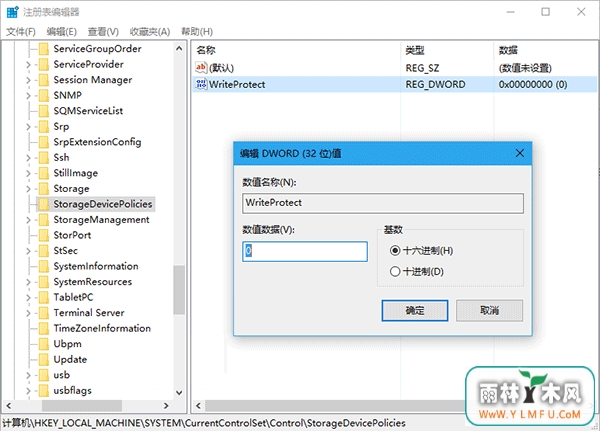Click the Terminal Server folder icon
The height and width of the screenshot is (431, 600).
[44, 313]
